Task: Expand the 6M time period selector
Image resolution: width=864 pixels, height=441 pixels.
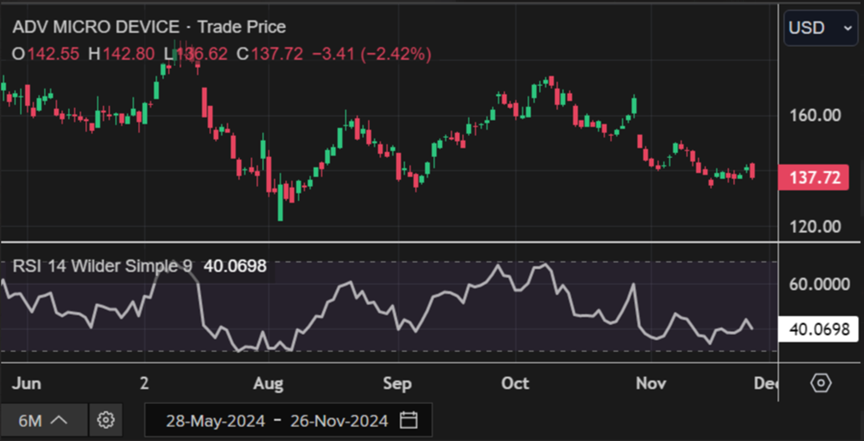Action: (44, 420)
